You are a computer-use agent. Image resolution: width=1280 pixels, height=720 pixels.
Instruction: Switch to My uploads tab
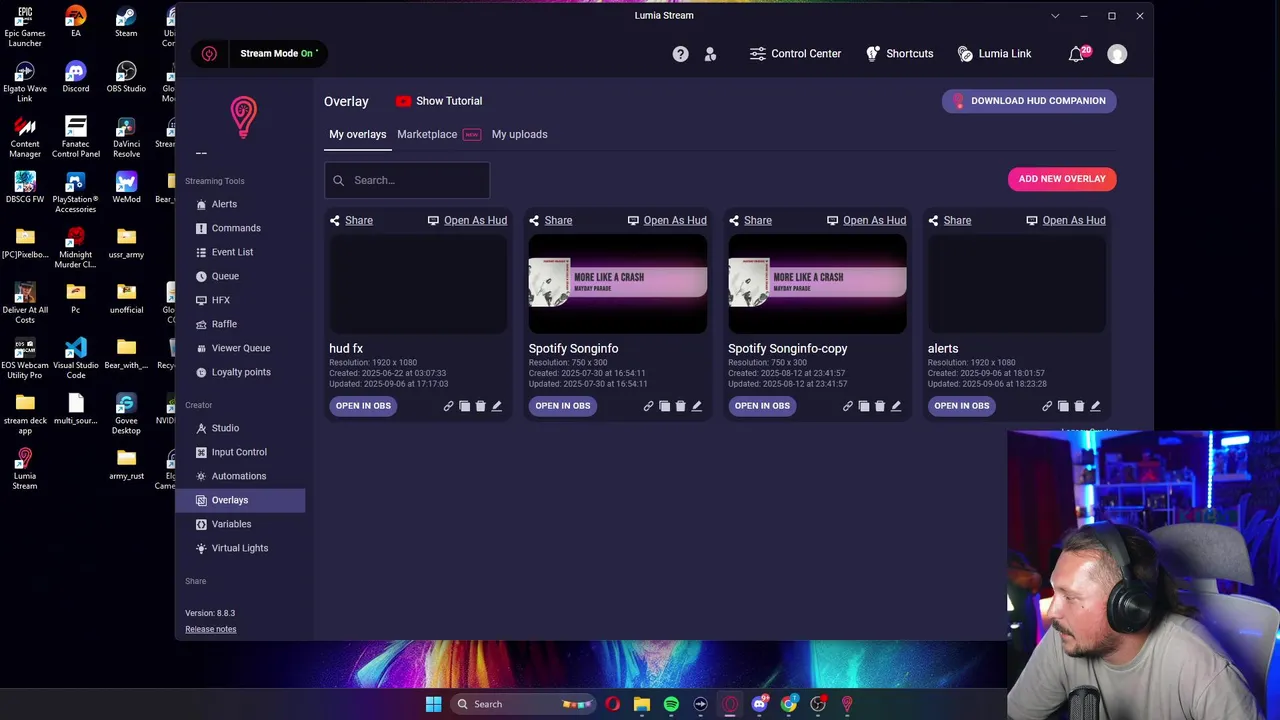(x=519, y=134)
